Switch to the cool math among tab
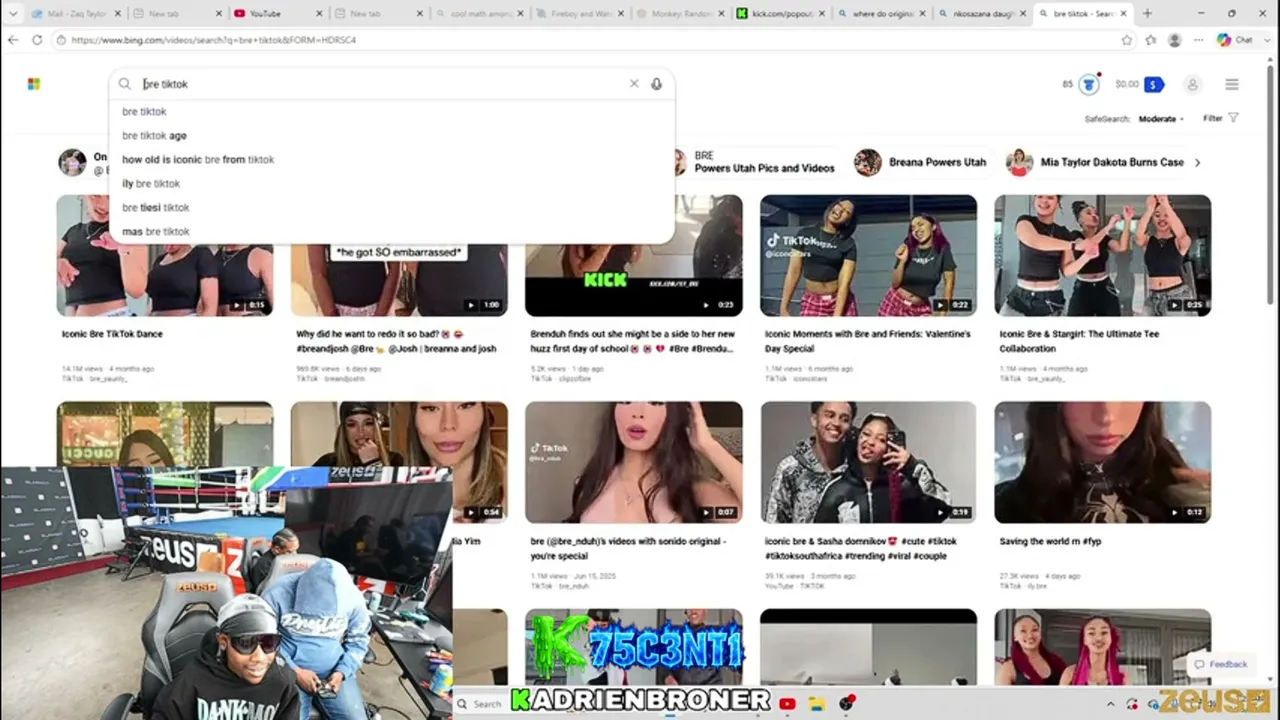The image size is (1280, 720). [481, 14]
